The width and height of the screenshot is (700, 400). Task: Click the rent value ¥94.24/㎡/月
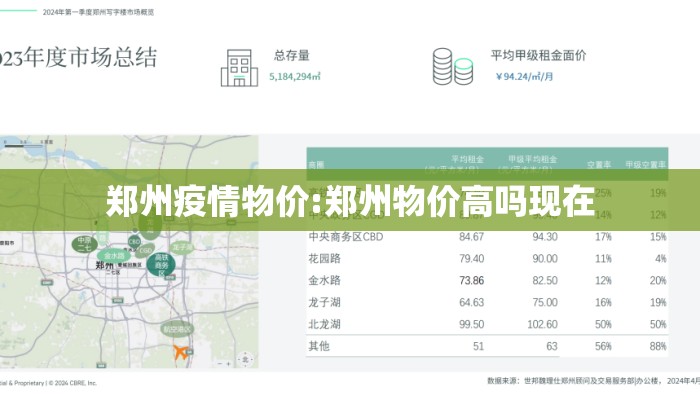[524, 77]
